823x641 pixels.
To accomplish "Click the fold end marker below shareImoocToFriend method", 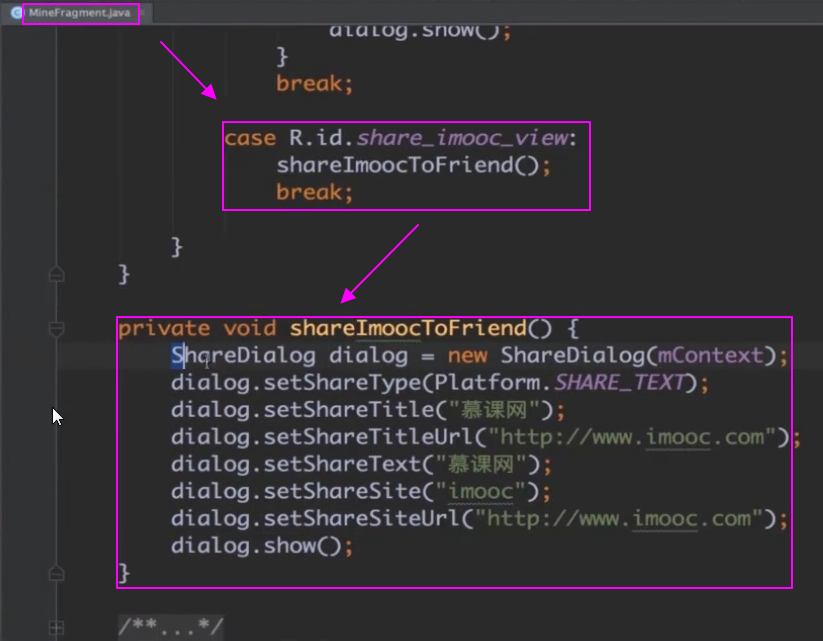I will coord(56,573).
